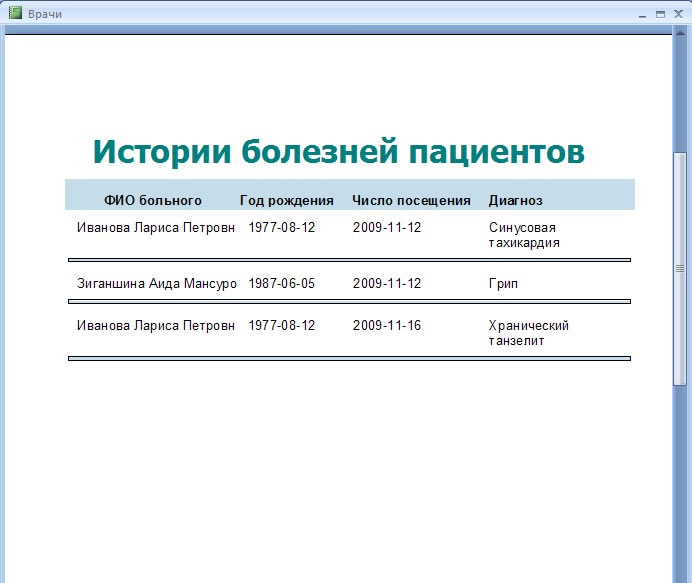Screen dimensions: 692x583
Task: Click the column header Диагноз
Action: point(515,200)
